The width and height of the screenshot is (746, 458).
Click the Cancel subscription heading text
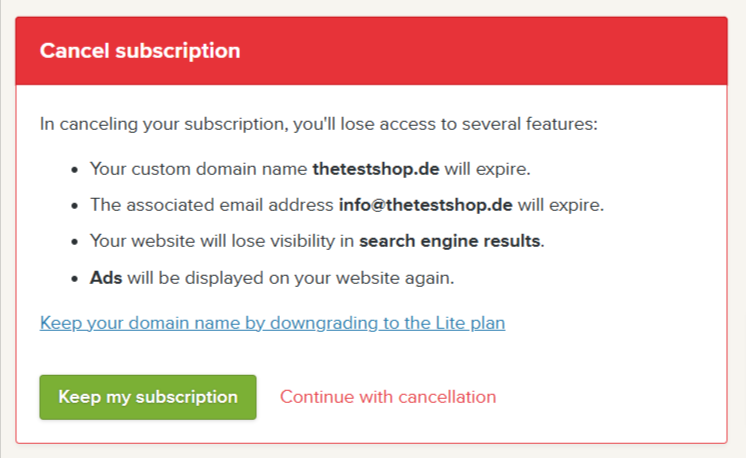140,51
